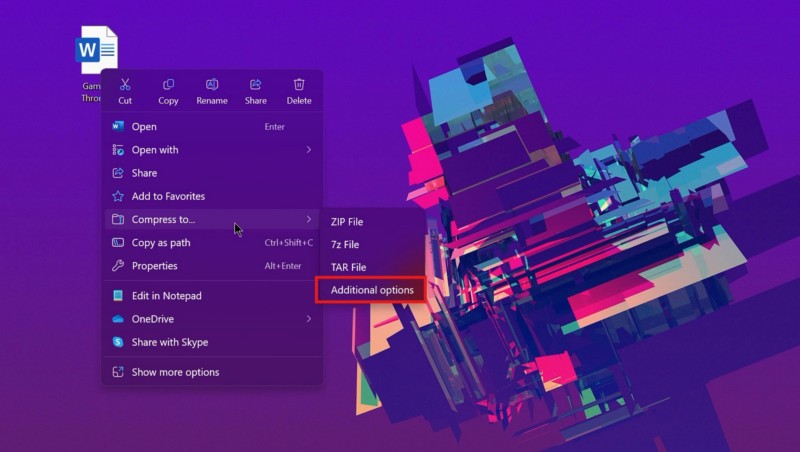800x452 pixels.
Task: Click the Alt+Enter shortcut text
Action: point(283,266)
